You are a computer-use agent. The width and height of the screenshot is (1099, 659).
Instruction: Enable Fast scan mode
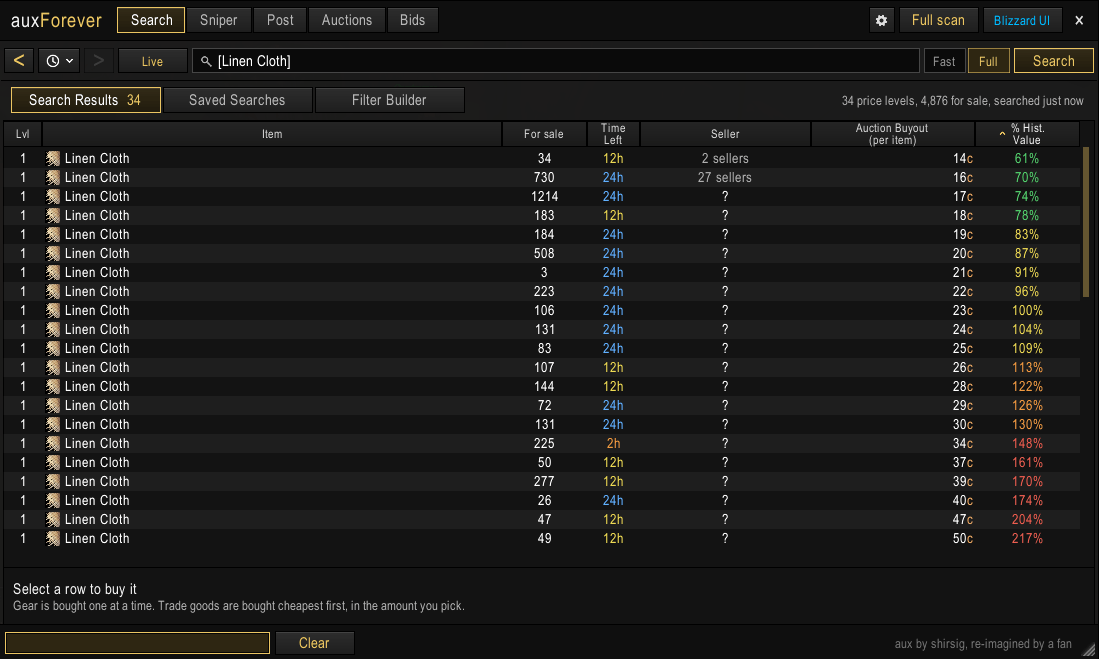pyautogui.click(x=944, y=61)
